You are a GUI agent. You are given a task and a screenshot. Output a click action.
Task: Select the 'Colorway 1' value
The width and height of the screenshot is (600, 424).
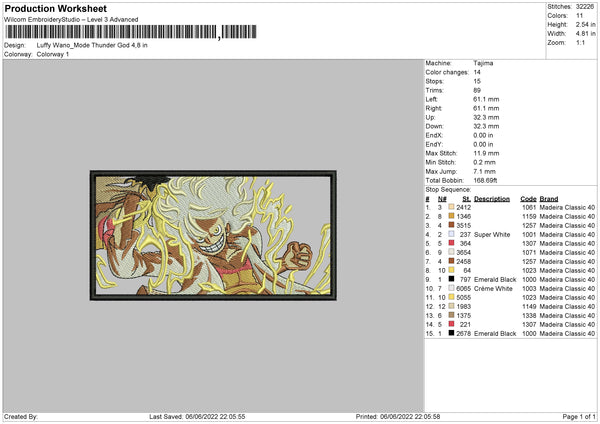(x=53, y=54)
